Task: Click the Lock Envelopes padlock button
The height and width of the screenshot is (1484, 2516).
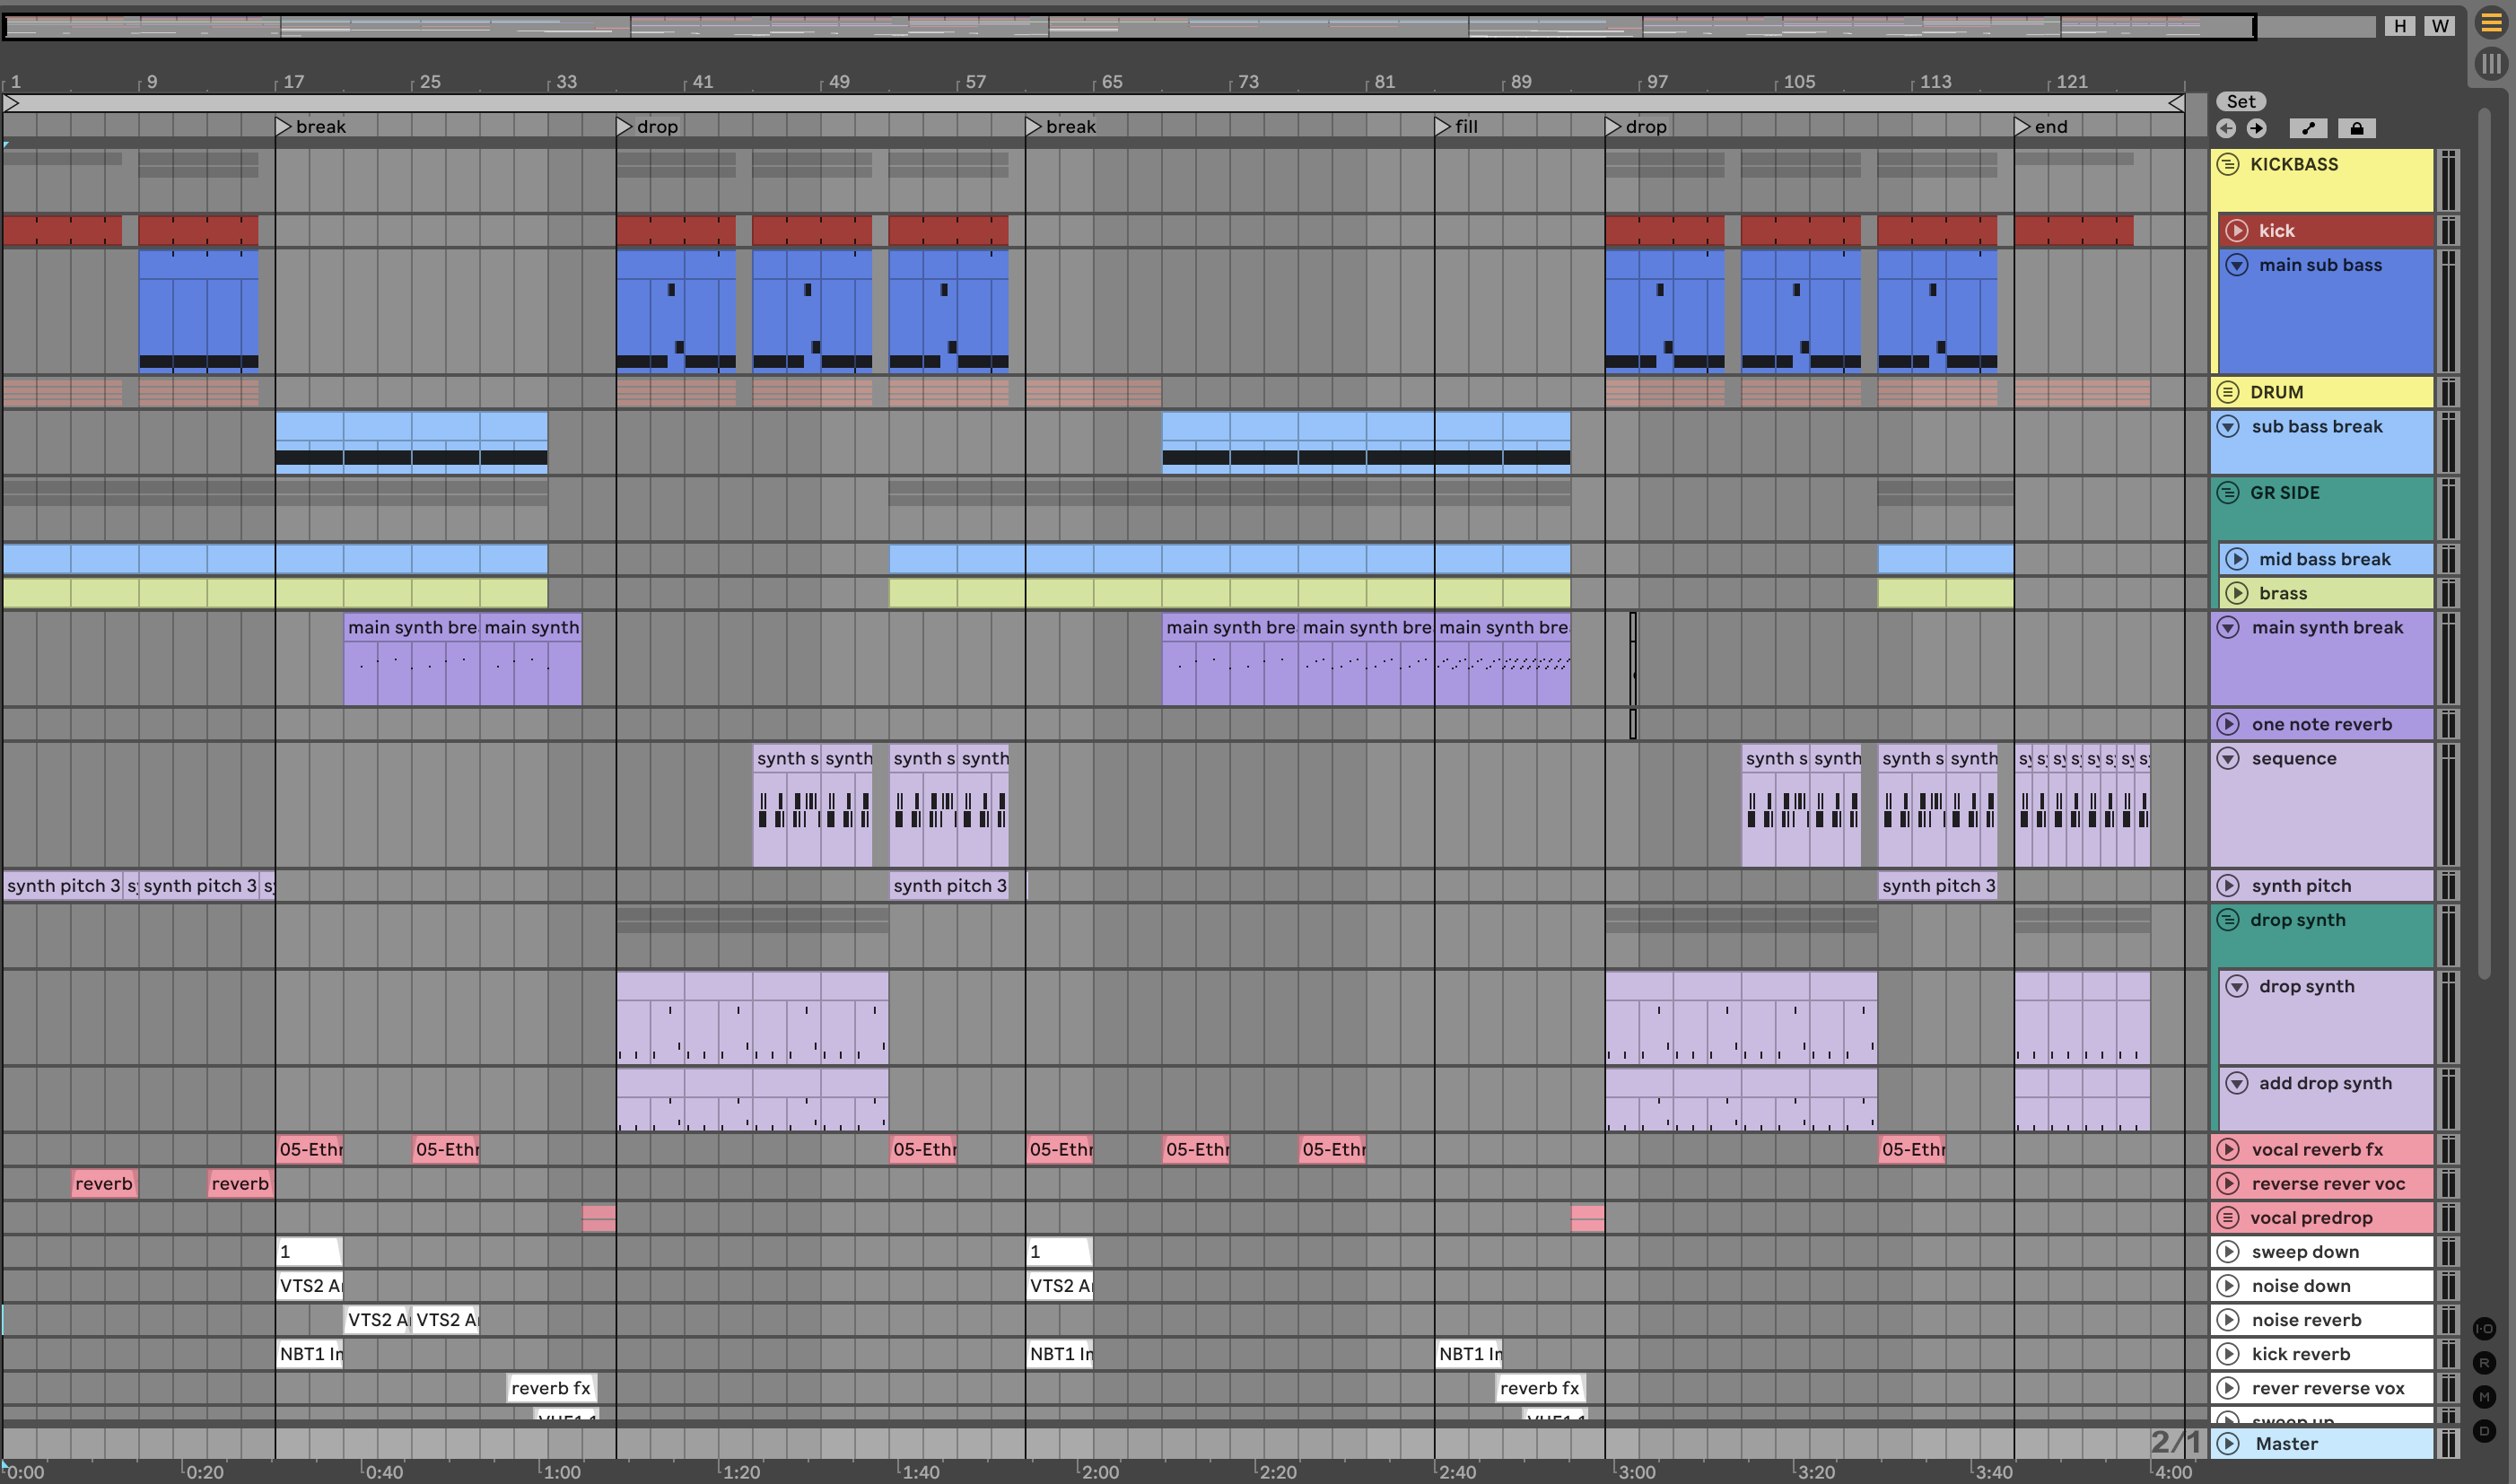Action: pos(2357,128)
